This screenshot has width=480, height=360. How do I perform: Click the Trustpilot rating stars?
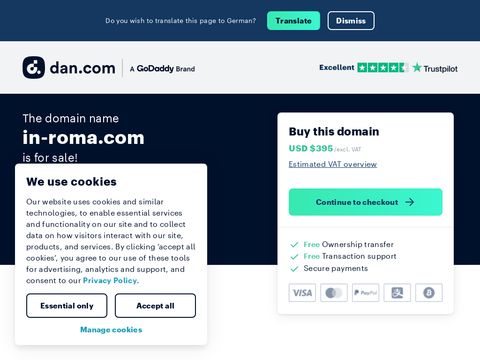pyautogui.click(x=383, y=68)
